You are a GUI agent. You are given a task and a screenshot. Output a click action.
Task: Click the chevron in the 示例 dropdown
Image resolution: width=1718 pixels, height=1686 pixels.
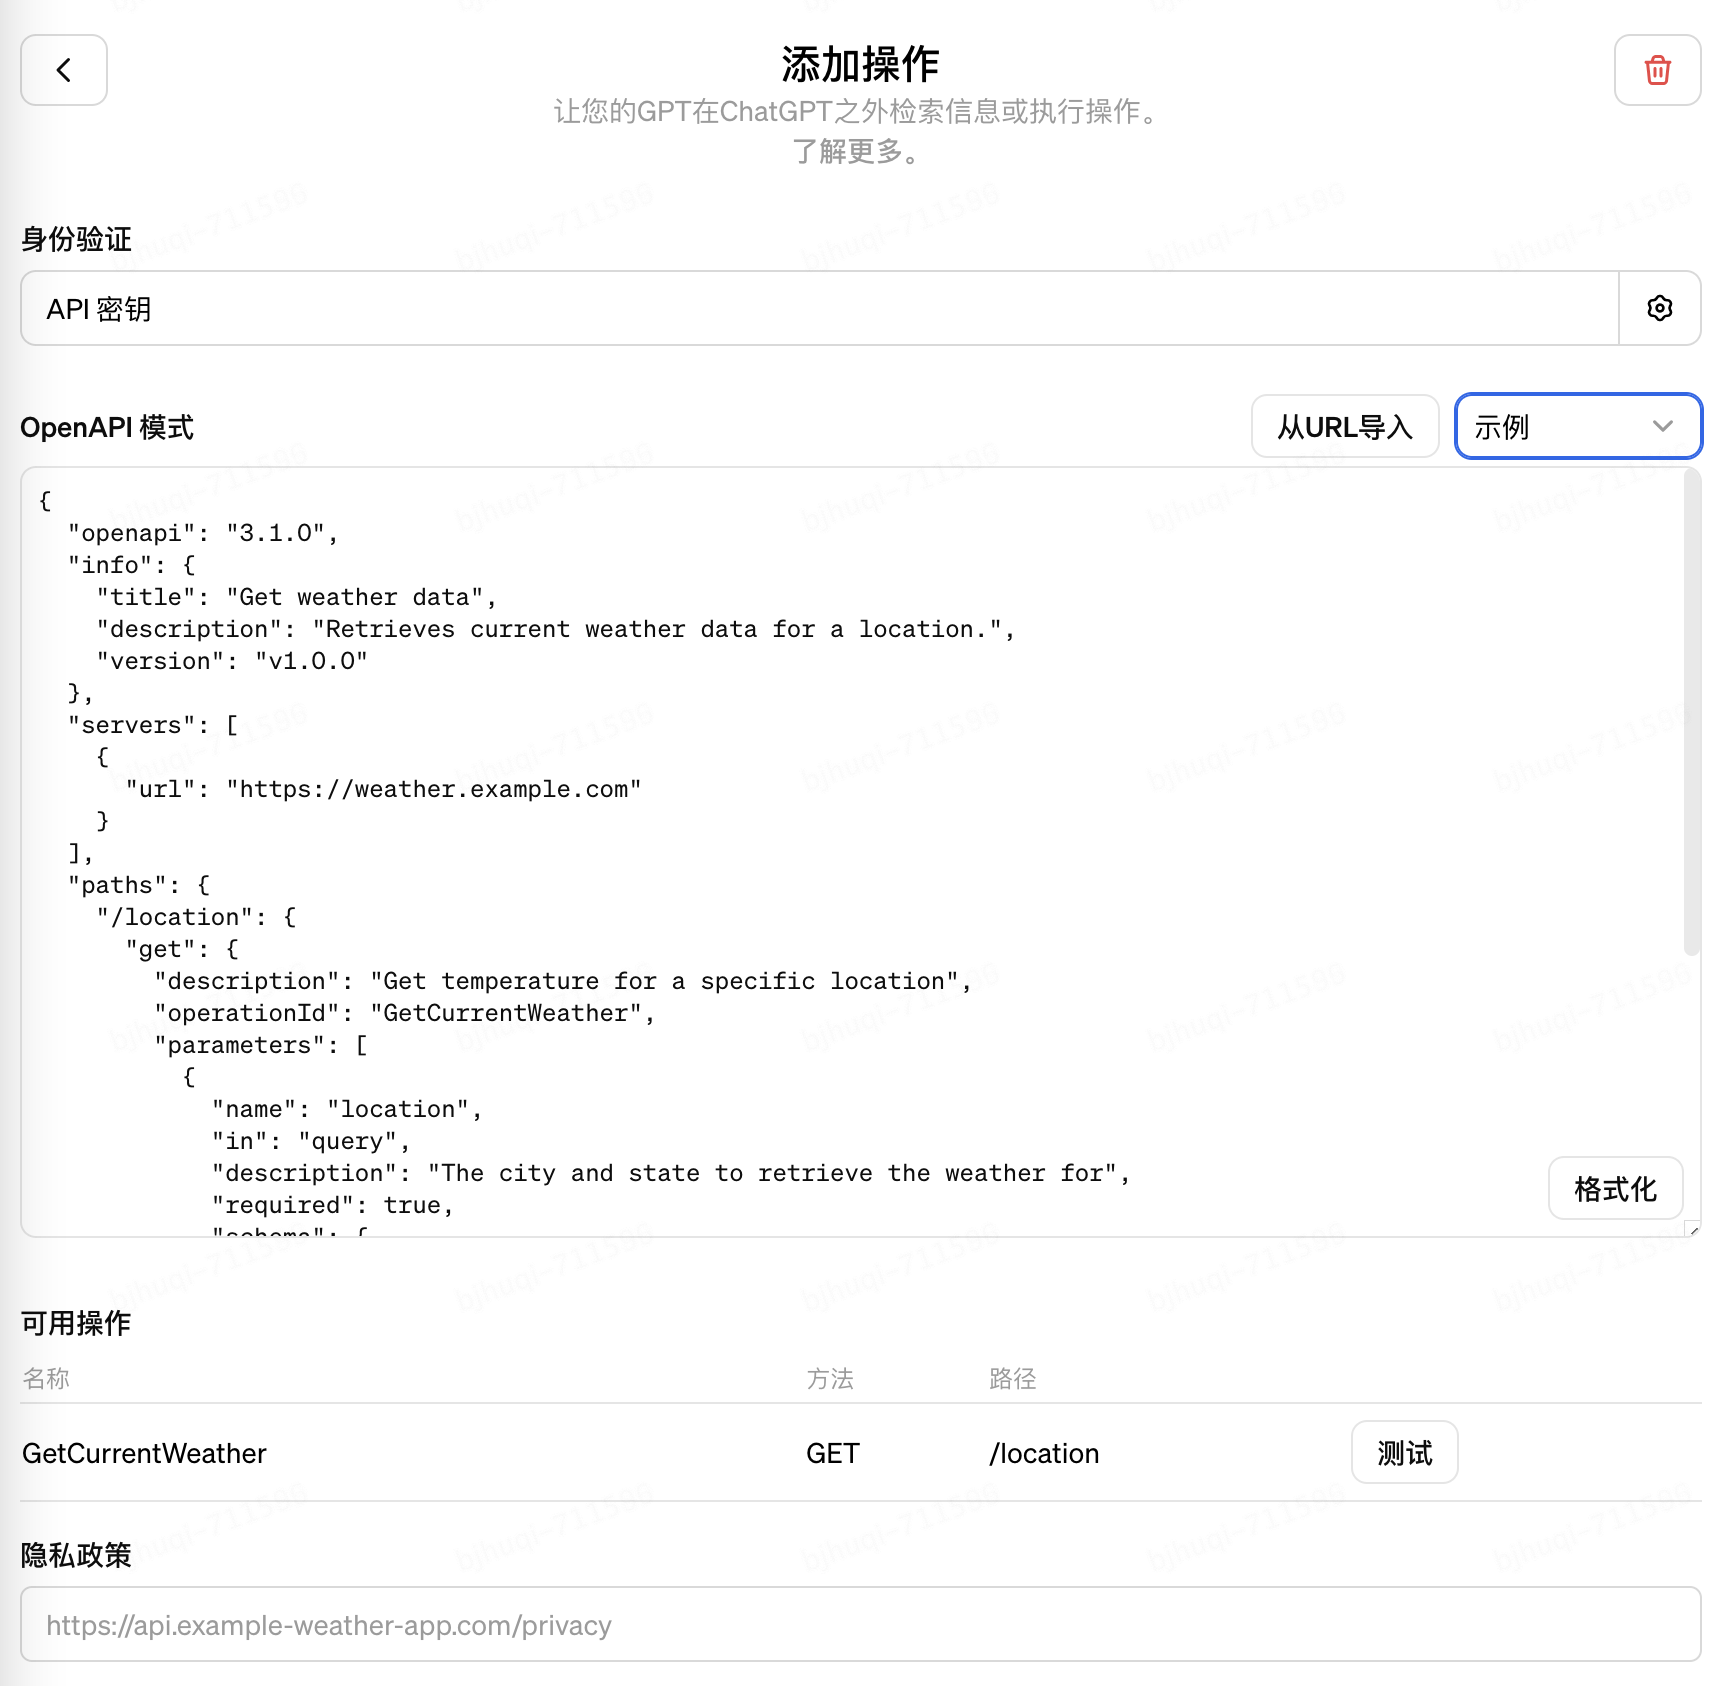(1662, 427)
